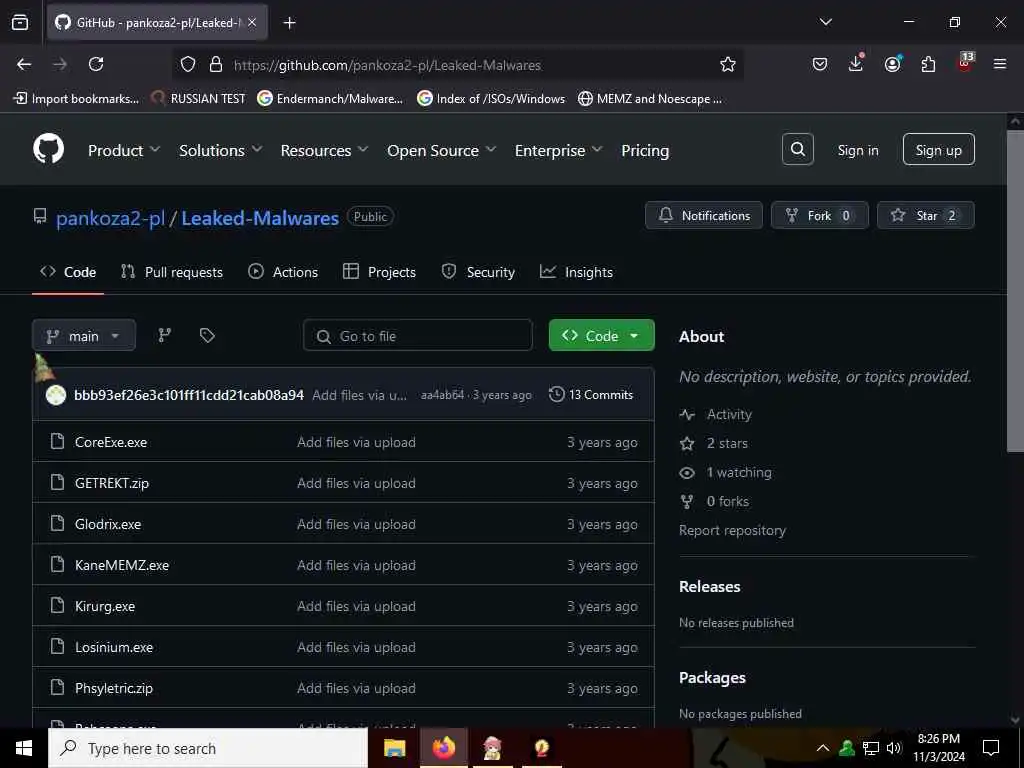Screen dimensions: 1024x768
Task: Open the green Code dropdown button
Action: tap(601, 335)
